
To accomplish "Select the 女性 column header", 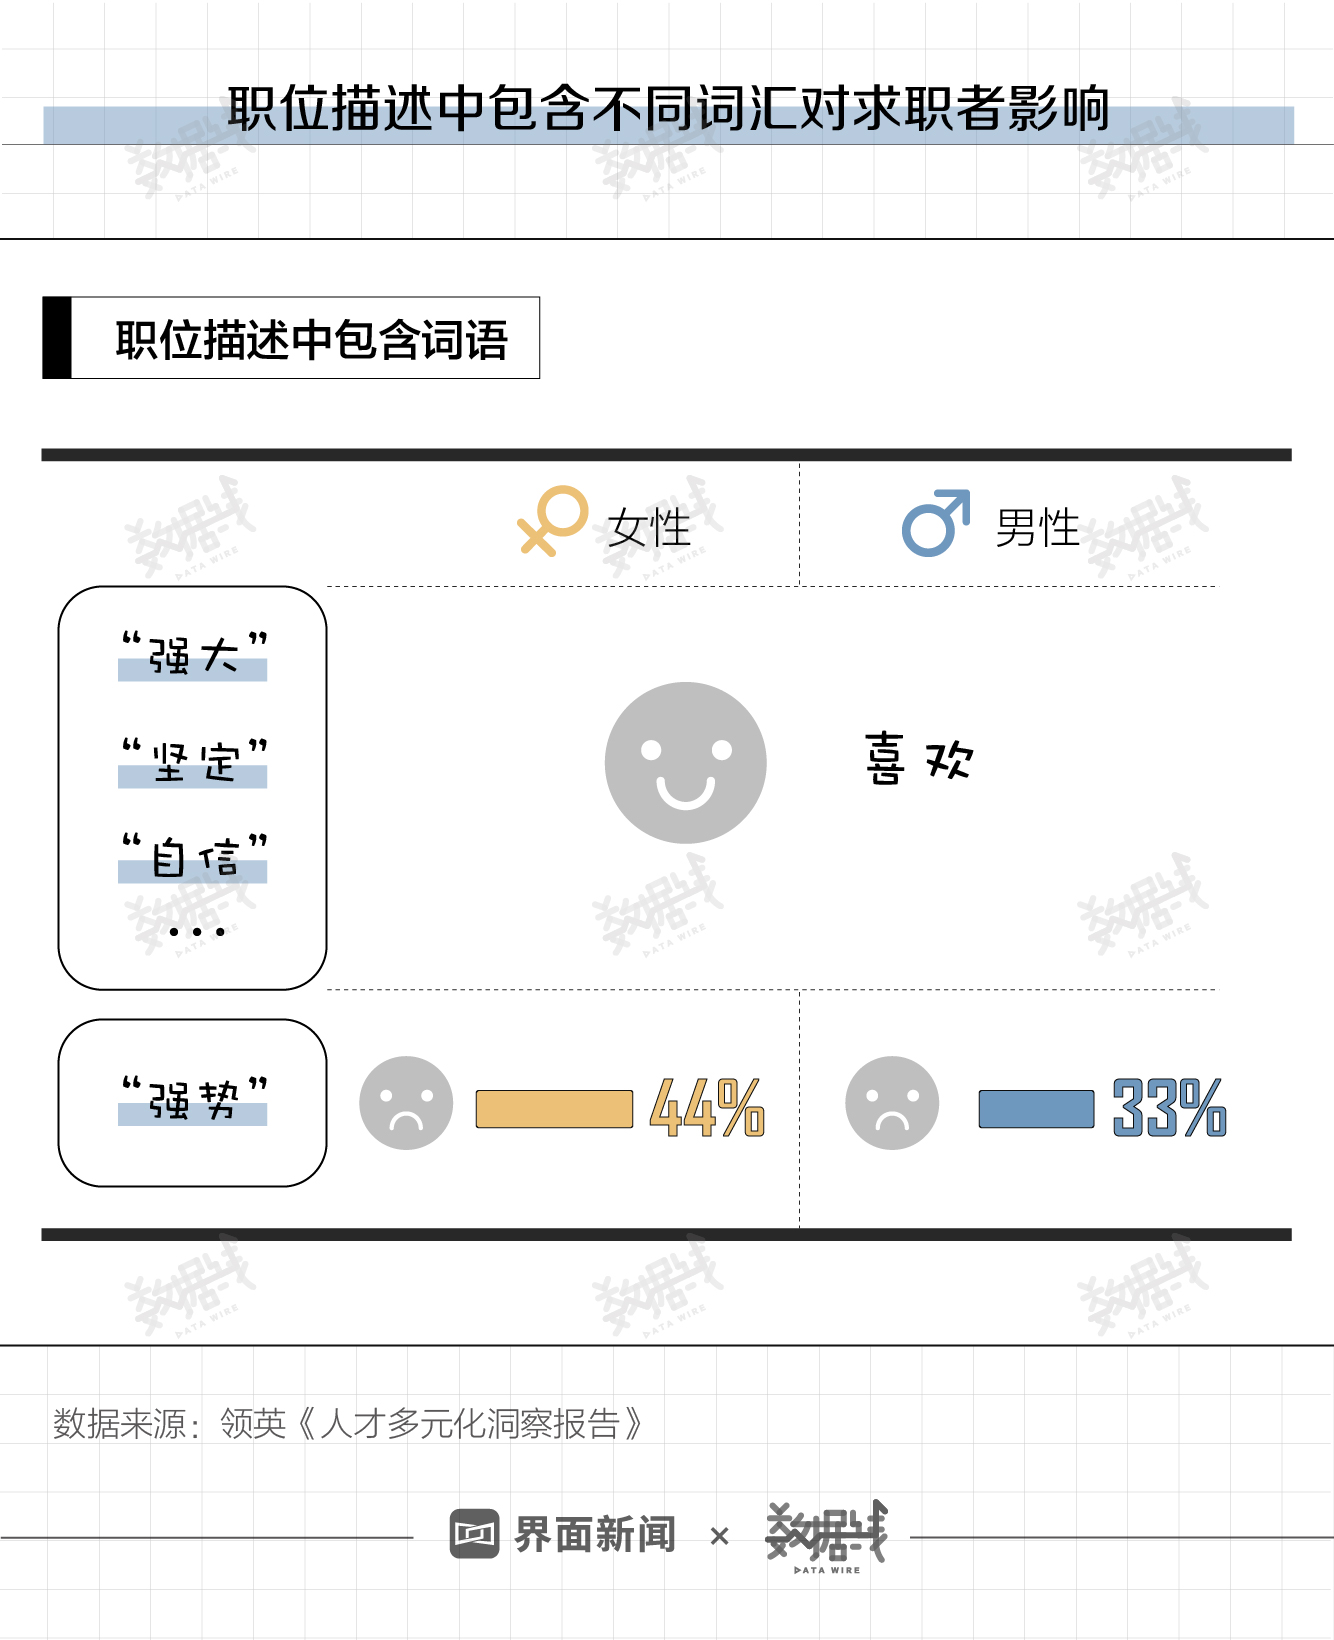I will (650, 527).
